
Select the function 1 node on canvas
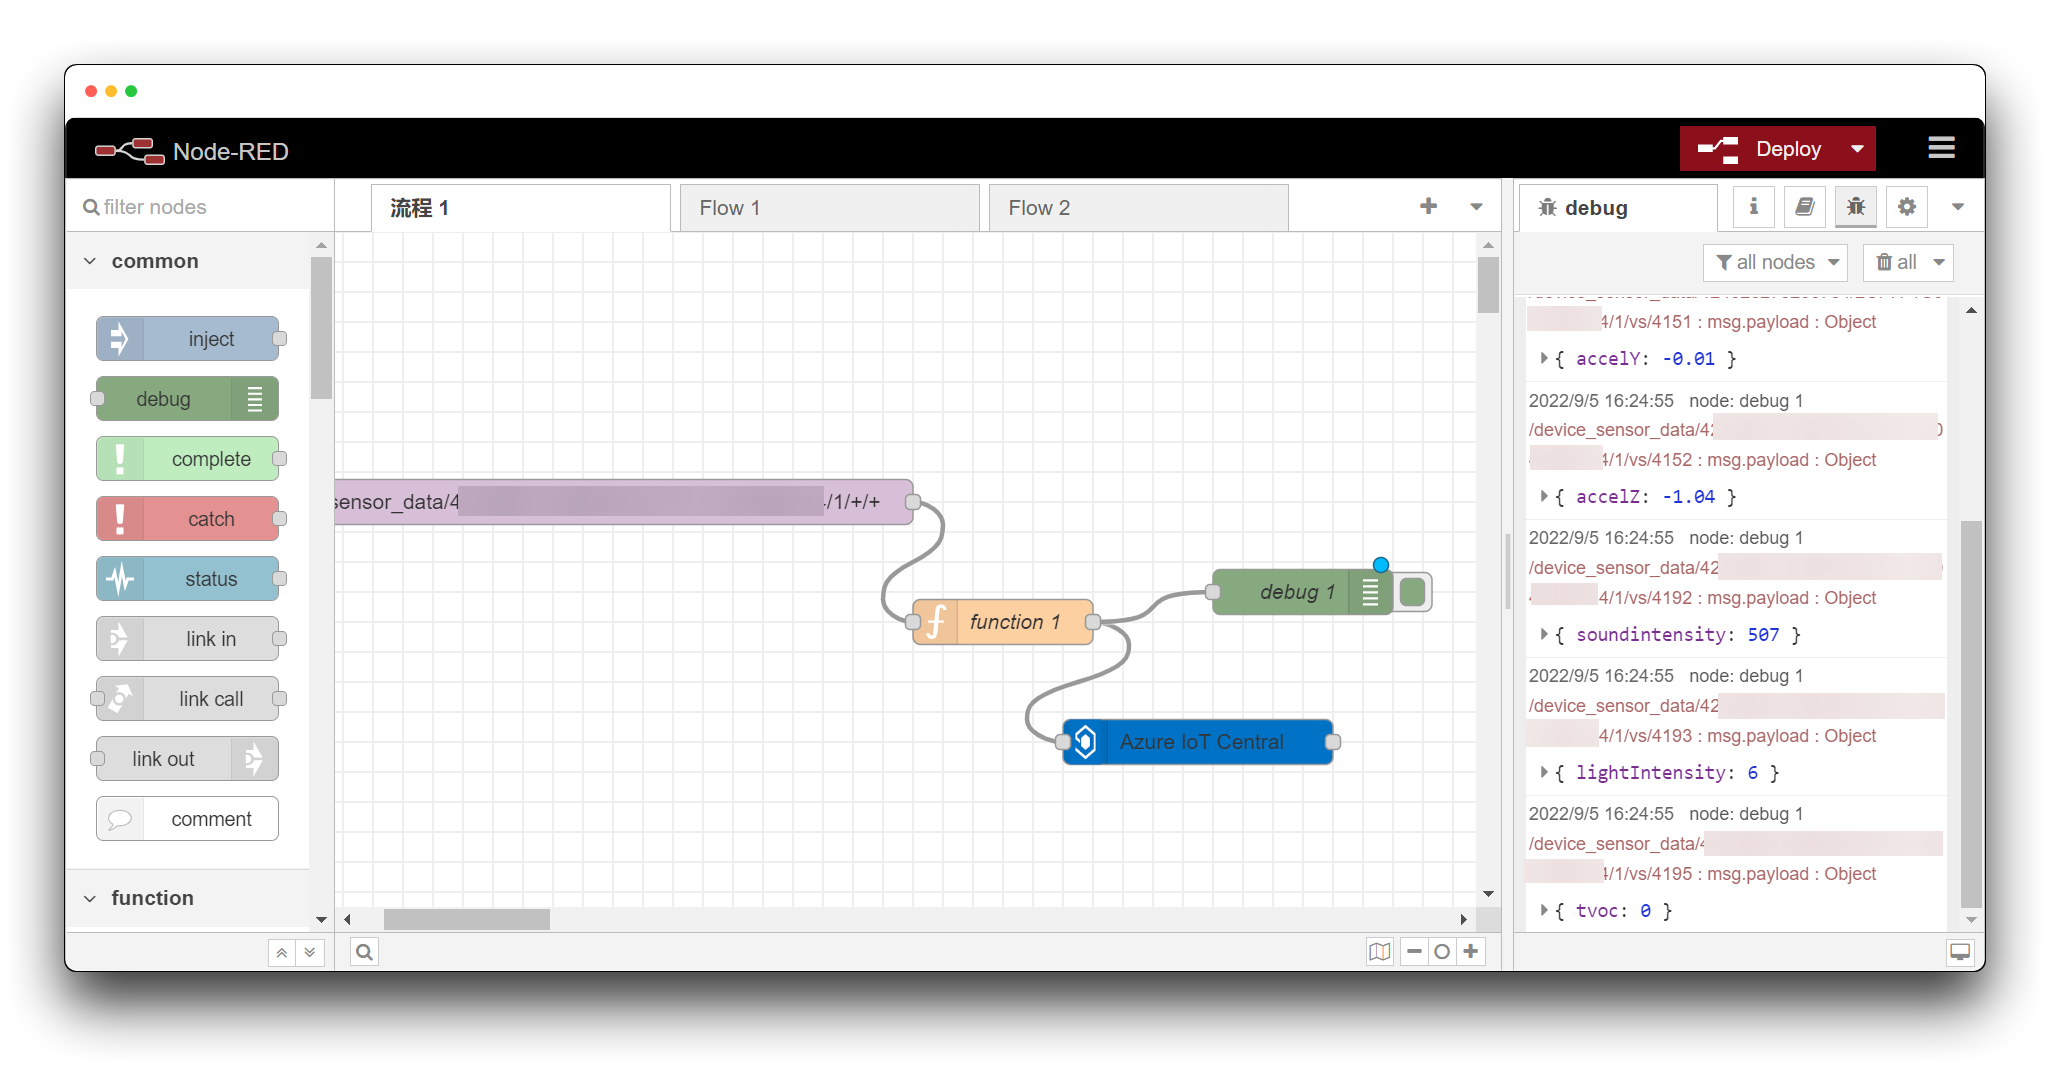pos(1003,622)
